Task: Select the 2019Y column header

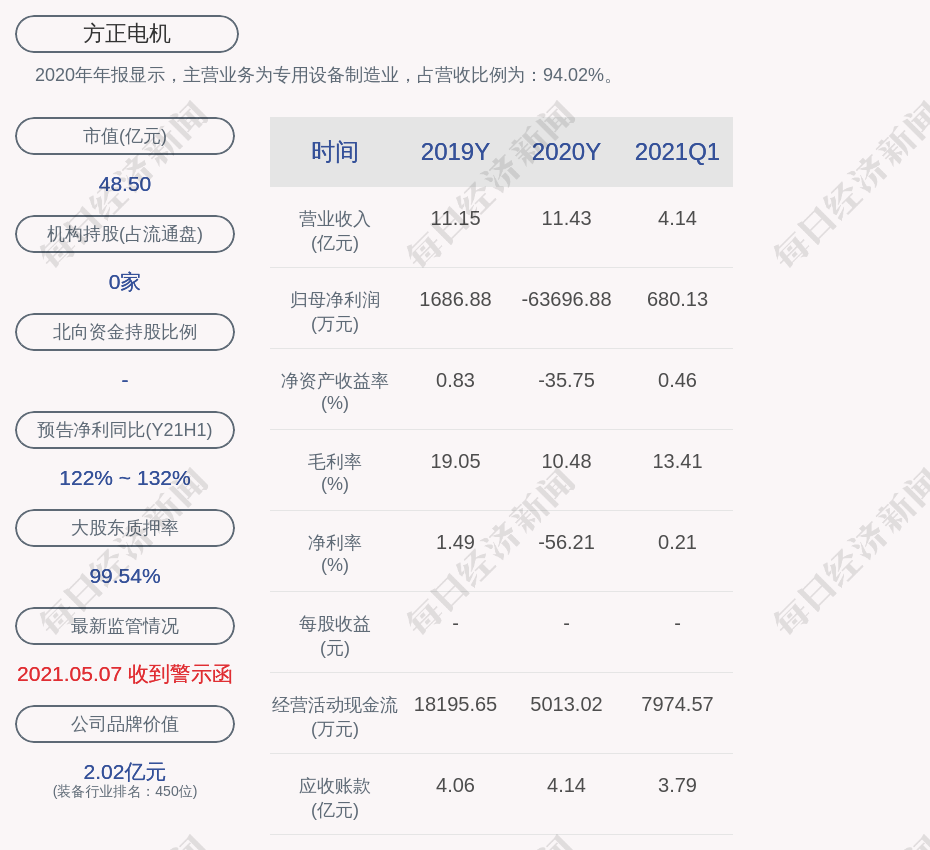Action: (x=455, y=152)
